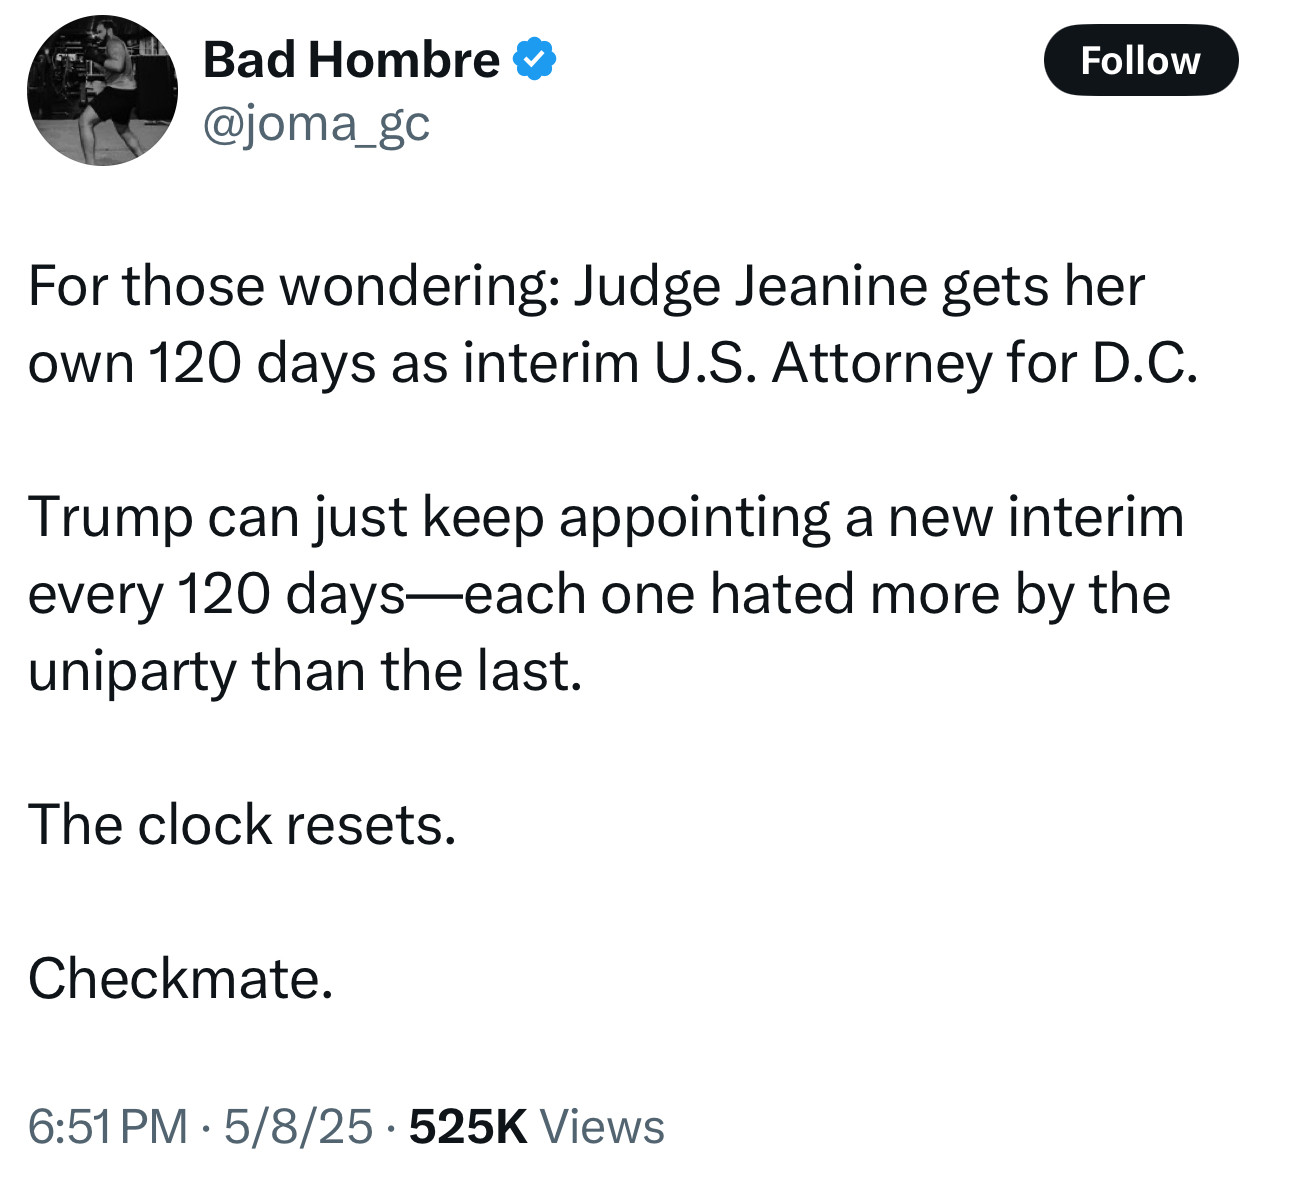Click the word "Trump" in the tweet
This screenshot has height=1188, width=1290.
click(110, 518)
